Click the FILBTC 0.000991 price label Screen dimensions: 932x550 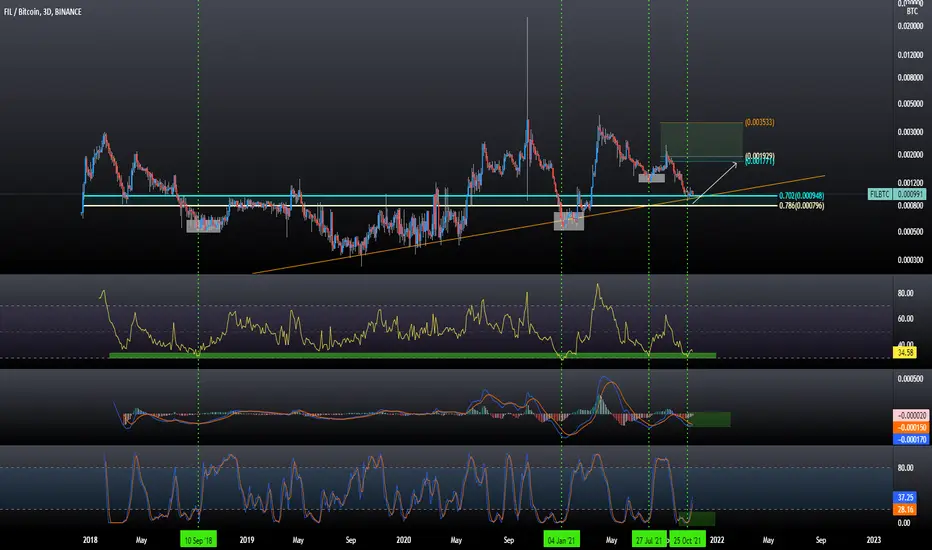tap(897, 194)
